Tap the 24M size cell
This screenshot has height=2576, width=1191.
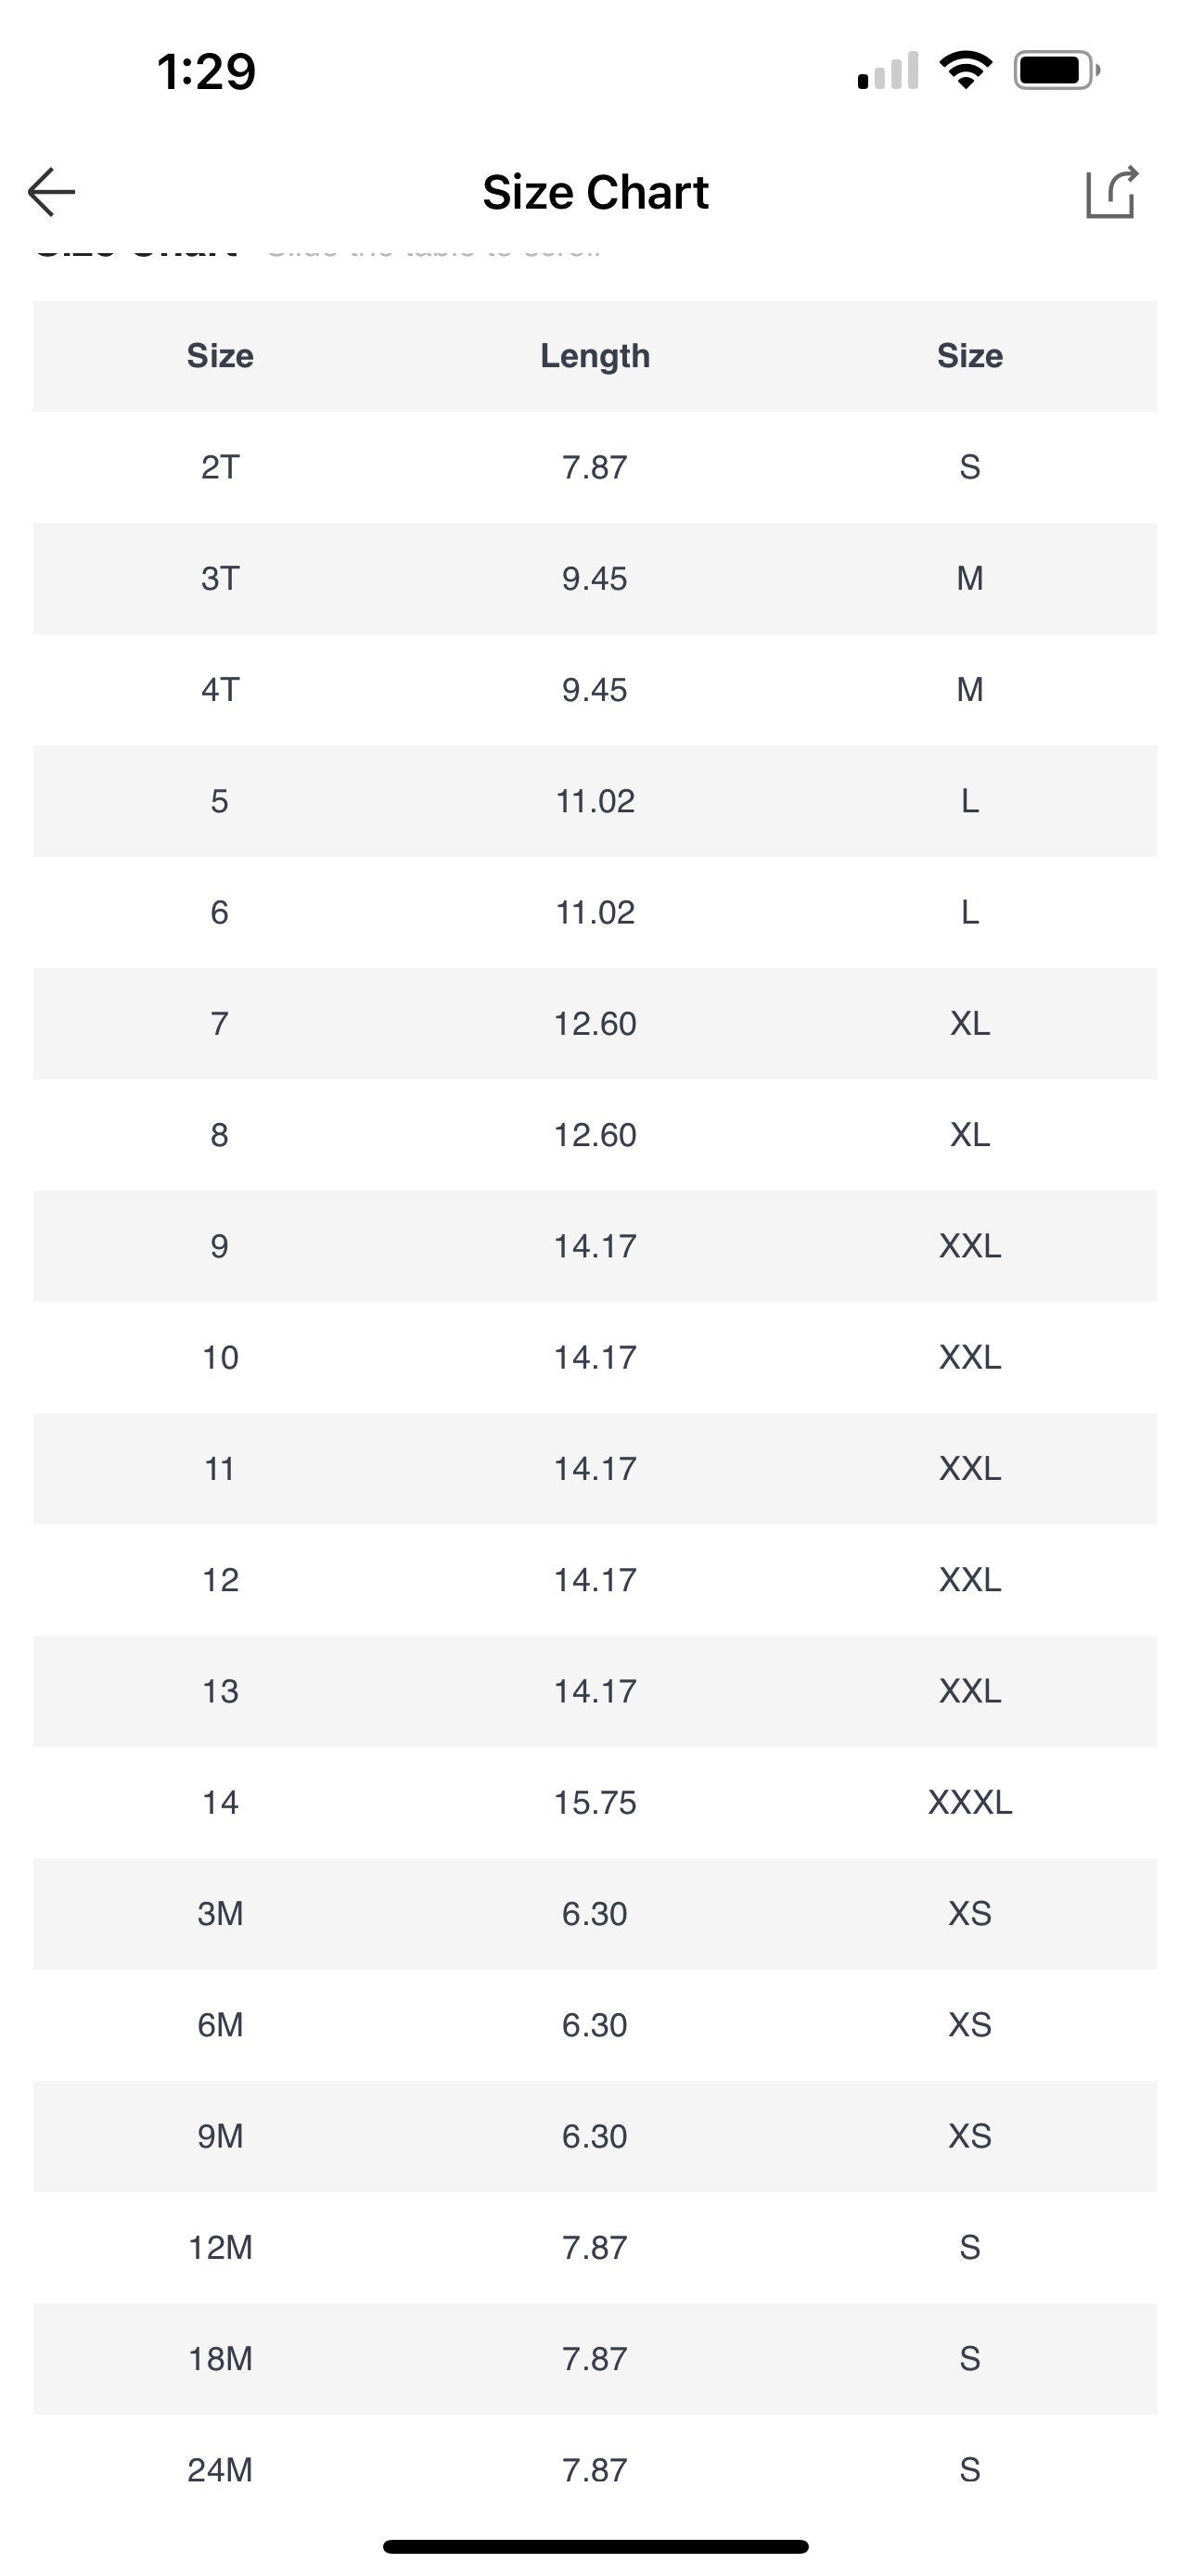220,2470
